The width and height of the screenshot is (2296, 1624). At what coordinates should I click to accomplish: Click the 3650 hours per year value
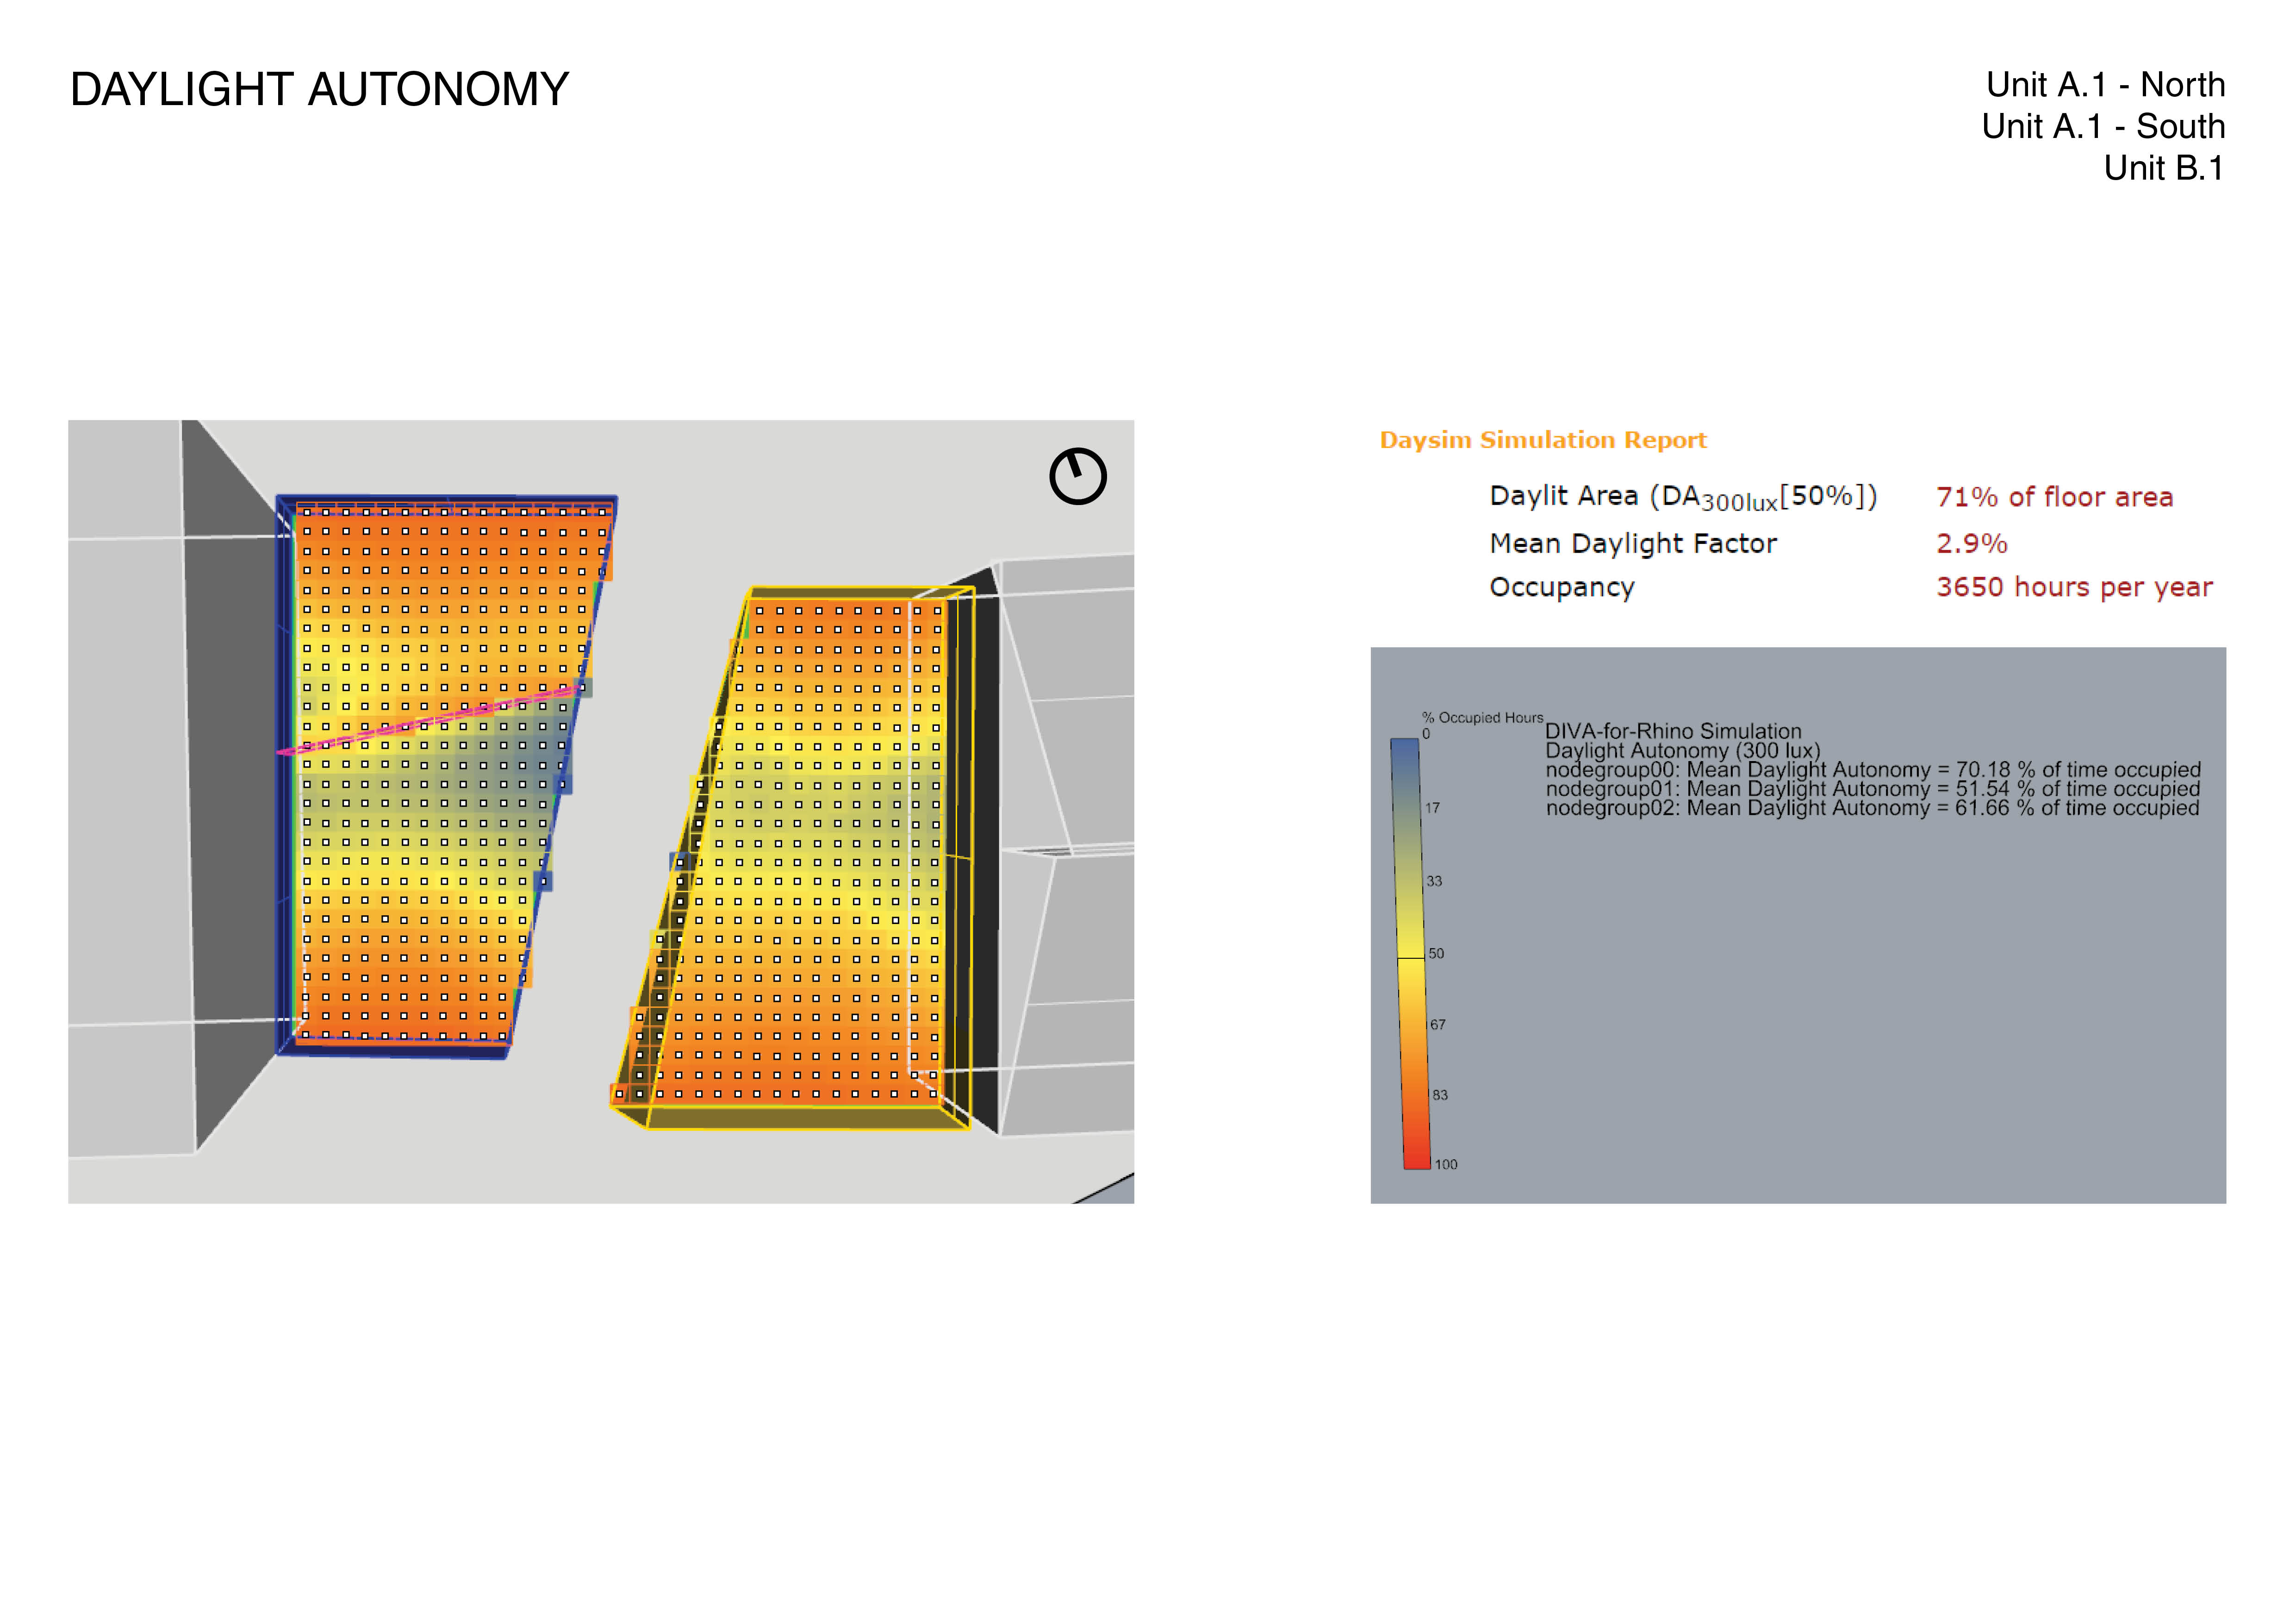tap(2074, 587)
